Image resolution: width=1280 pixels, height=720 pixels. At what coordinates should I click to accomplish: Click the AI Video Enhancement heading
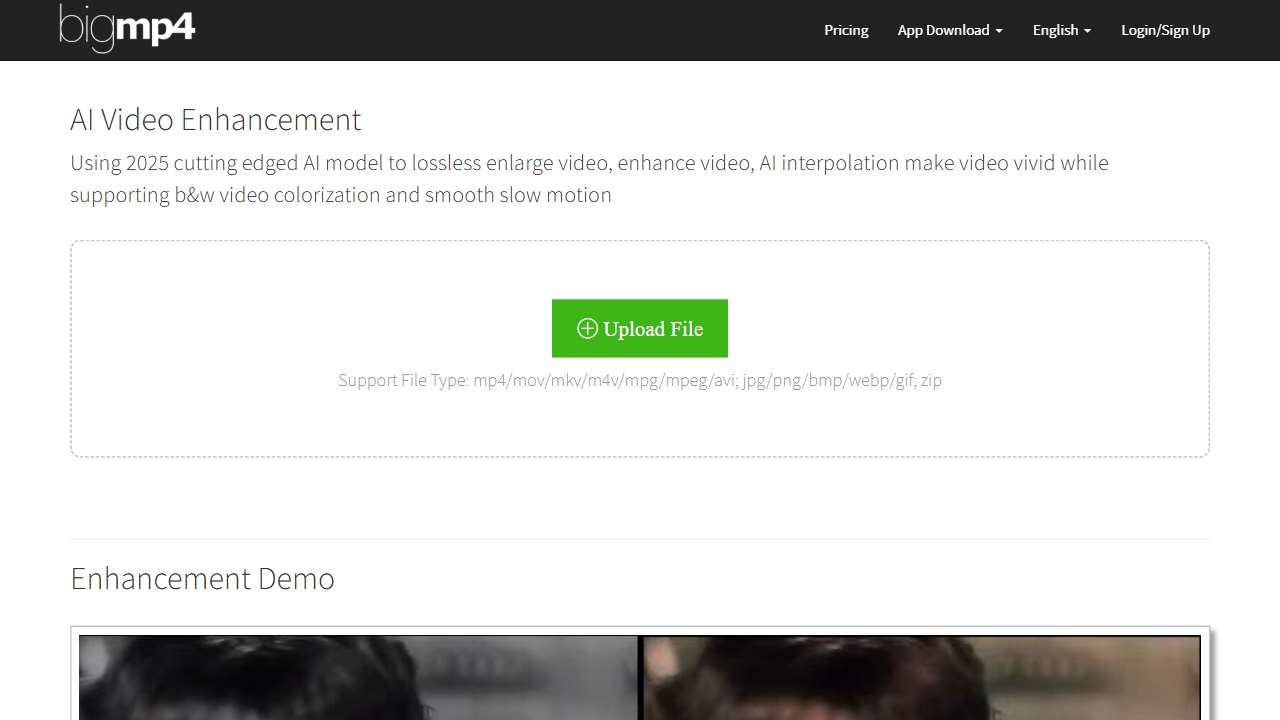click(x=215, y=119)
